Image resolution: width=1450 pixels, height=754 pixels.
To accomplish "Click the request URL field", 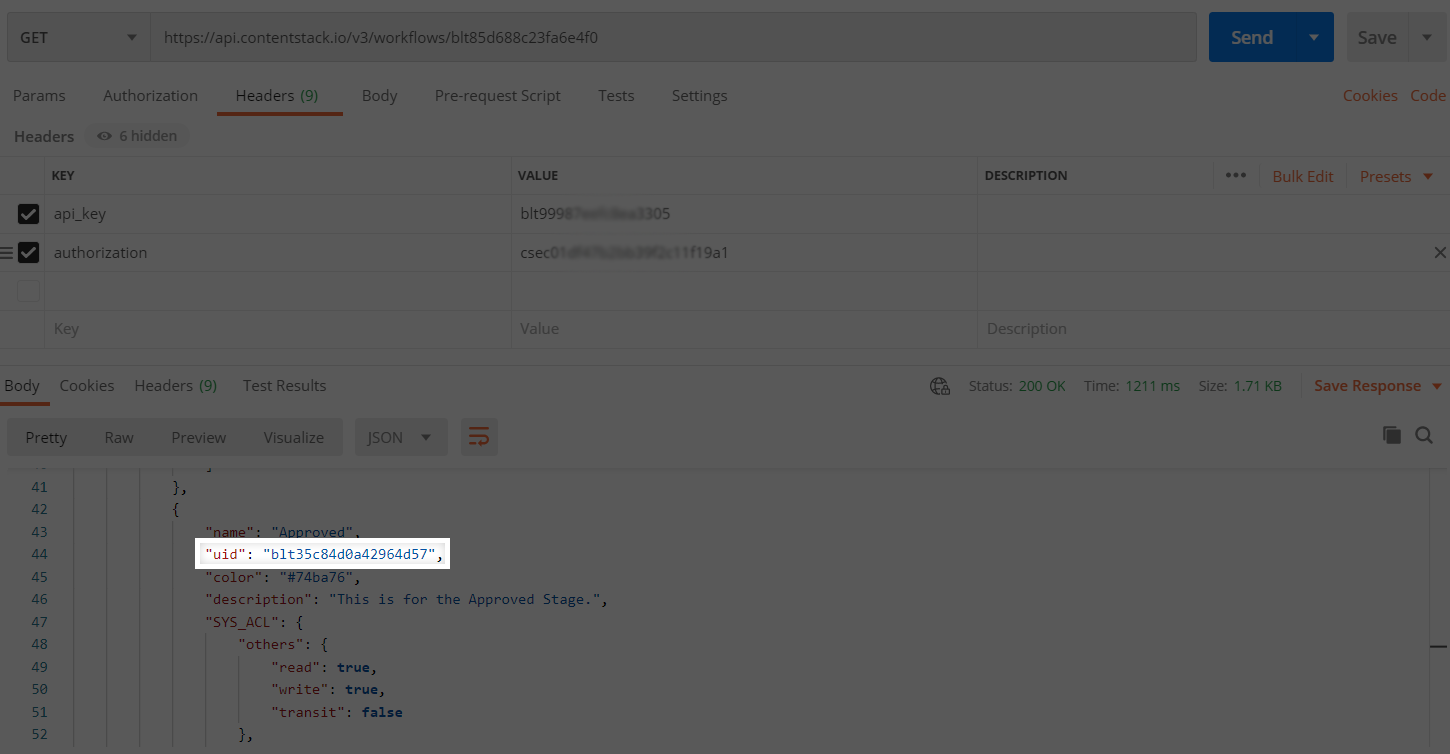I will [673, 37].
